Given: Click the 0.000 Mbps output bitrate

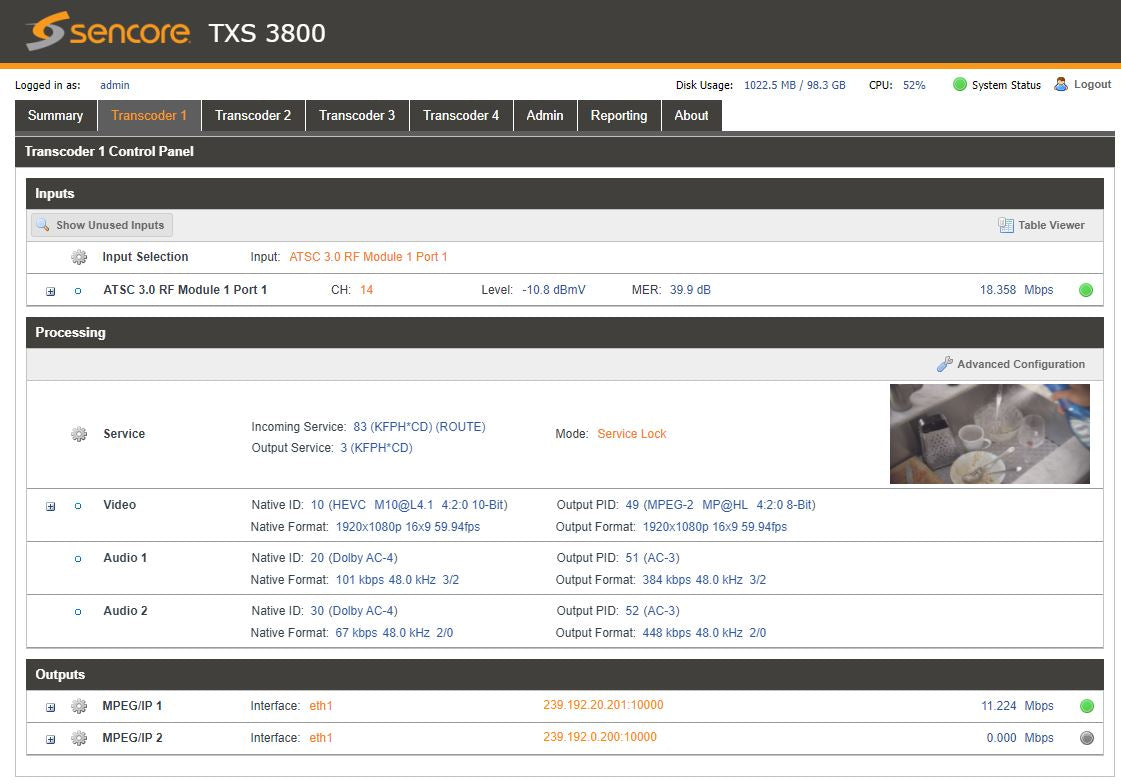Looking at the screenshot, I should click(1019, 738).
